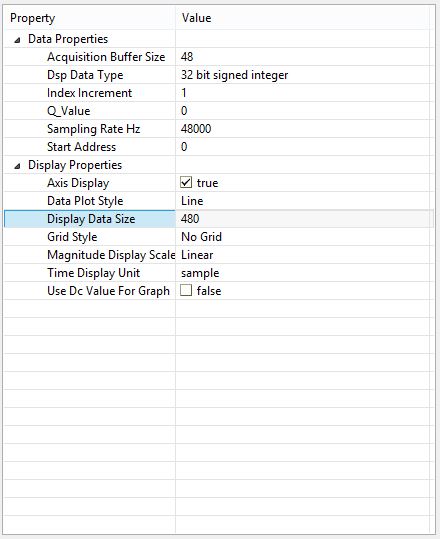Select the Magnitude Display Scale property name
The image size is (440, 539).
(x=111, y=255)
